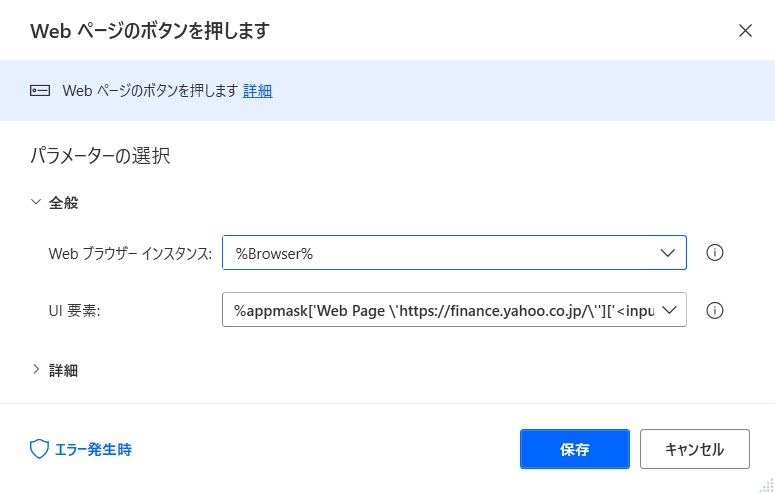
Task: Click the shield icon next to エラー発生時
Action: (40, 449)
